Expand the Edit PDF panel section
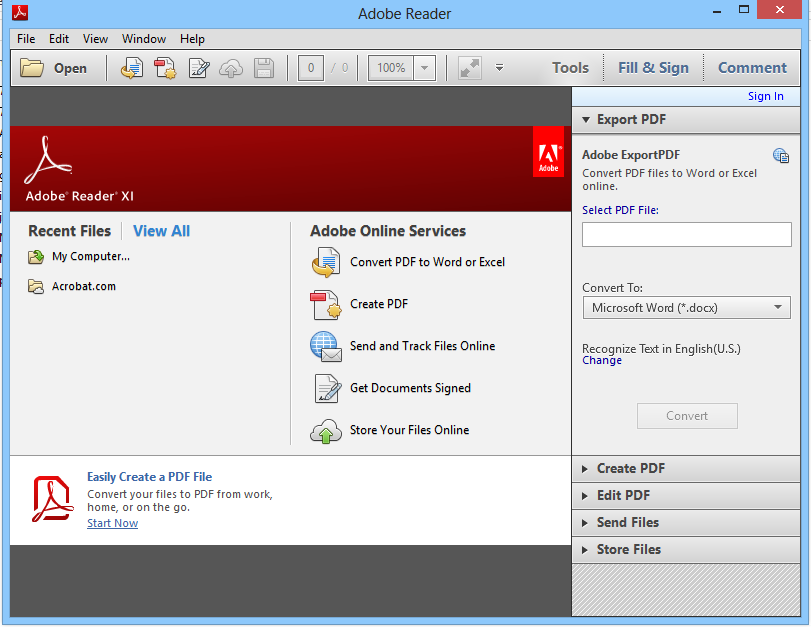 point(686,496)
